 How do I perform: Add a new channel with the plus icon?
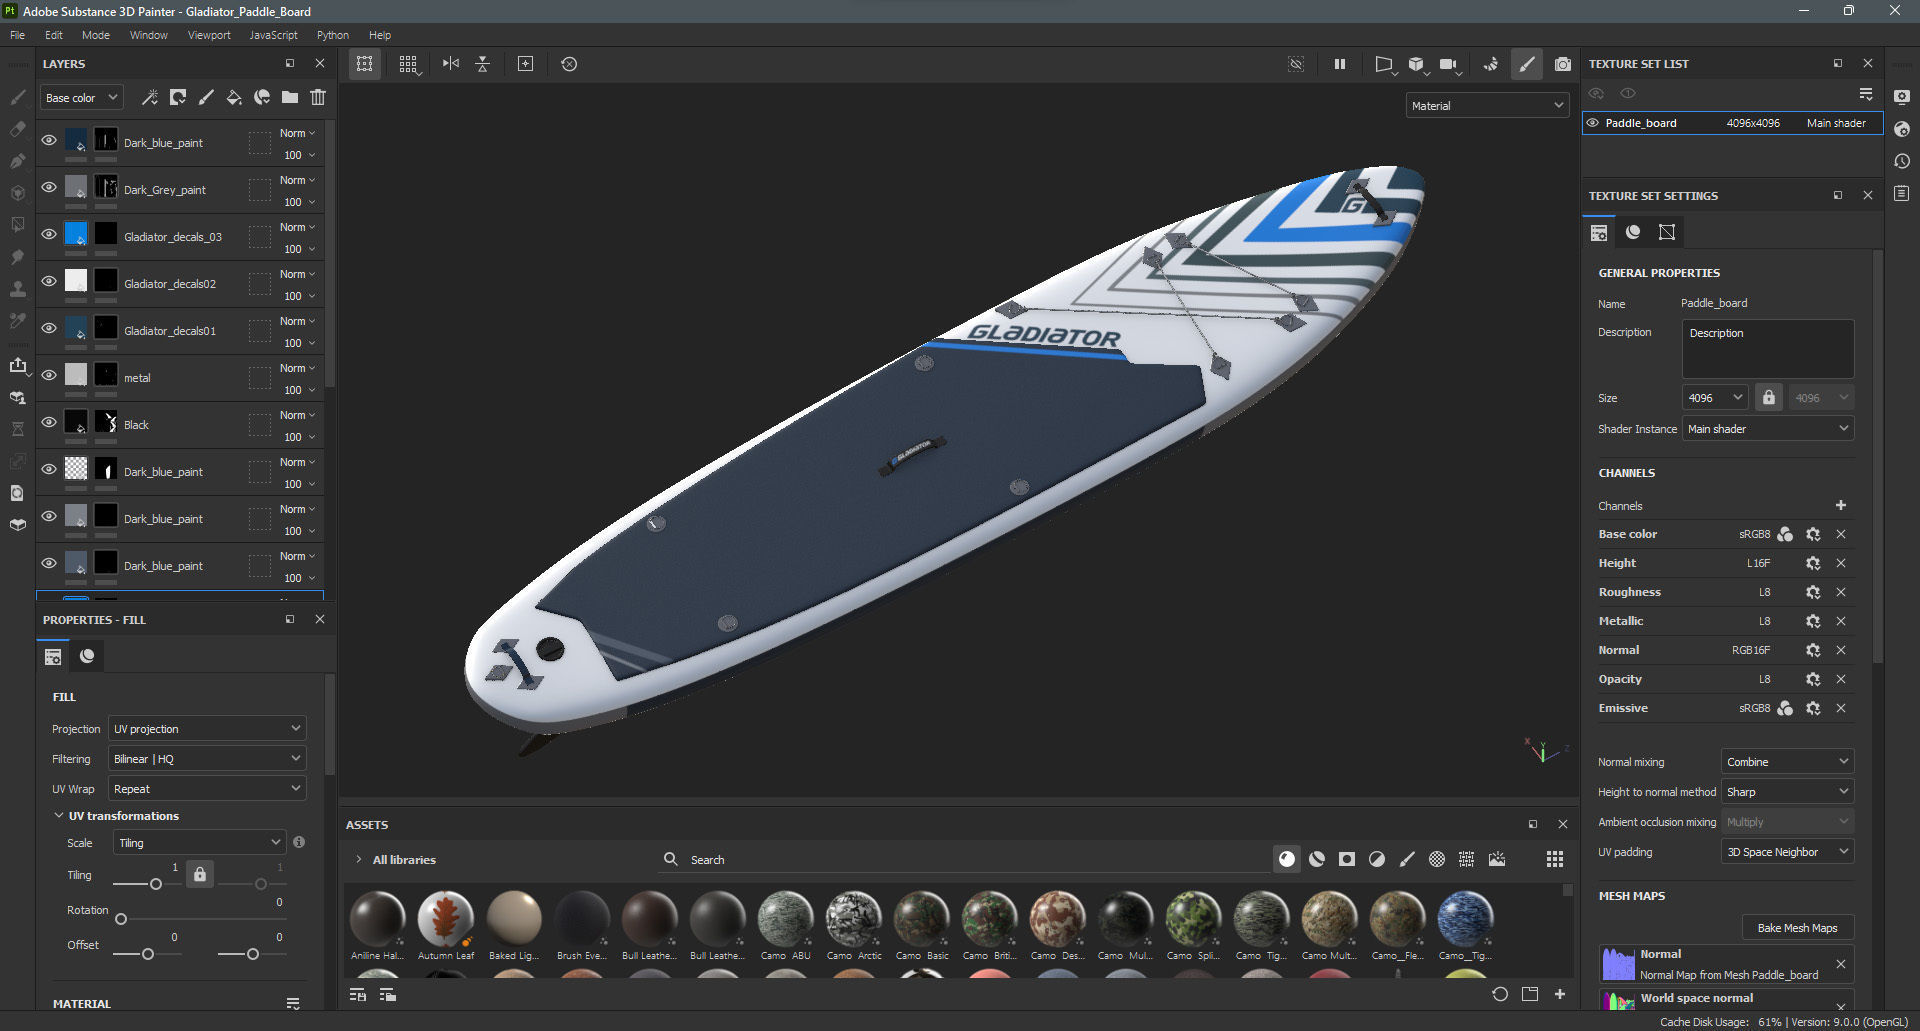(x=1841, y=505)
